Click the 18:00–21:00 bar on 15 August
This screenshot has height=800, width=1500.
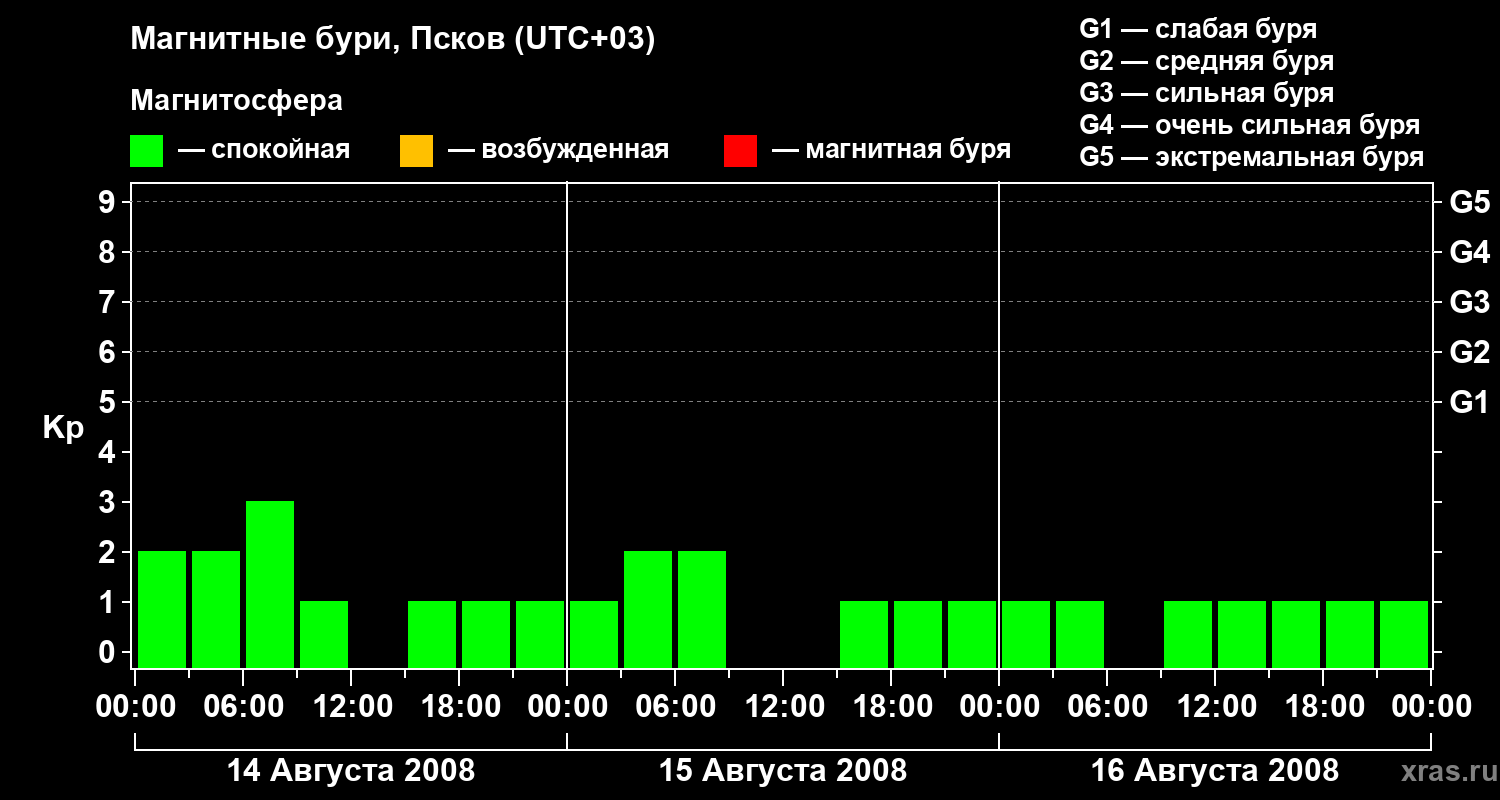(x=918, y=634)
